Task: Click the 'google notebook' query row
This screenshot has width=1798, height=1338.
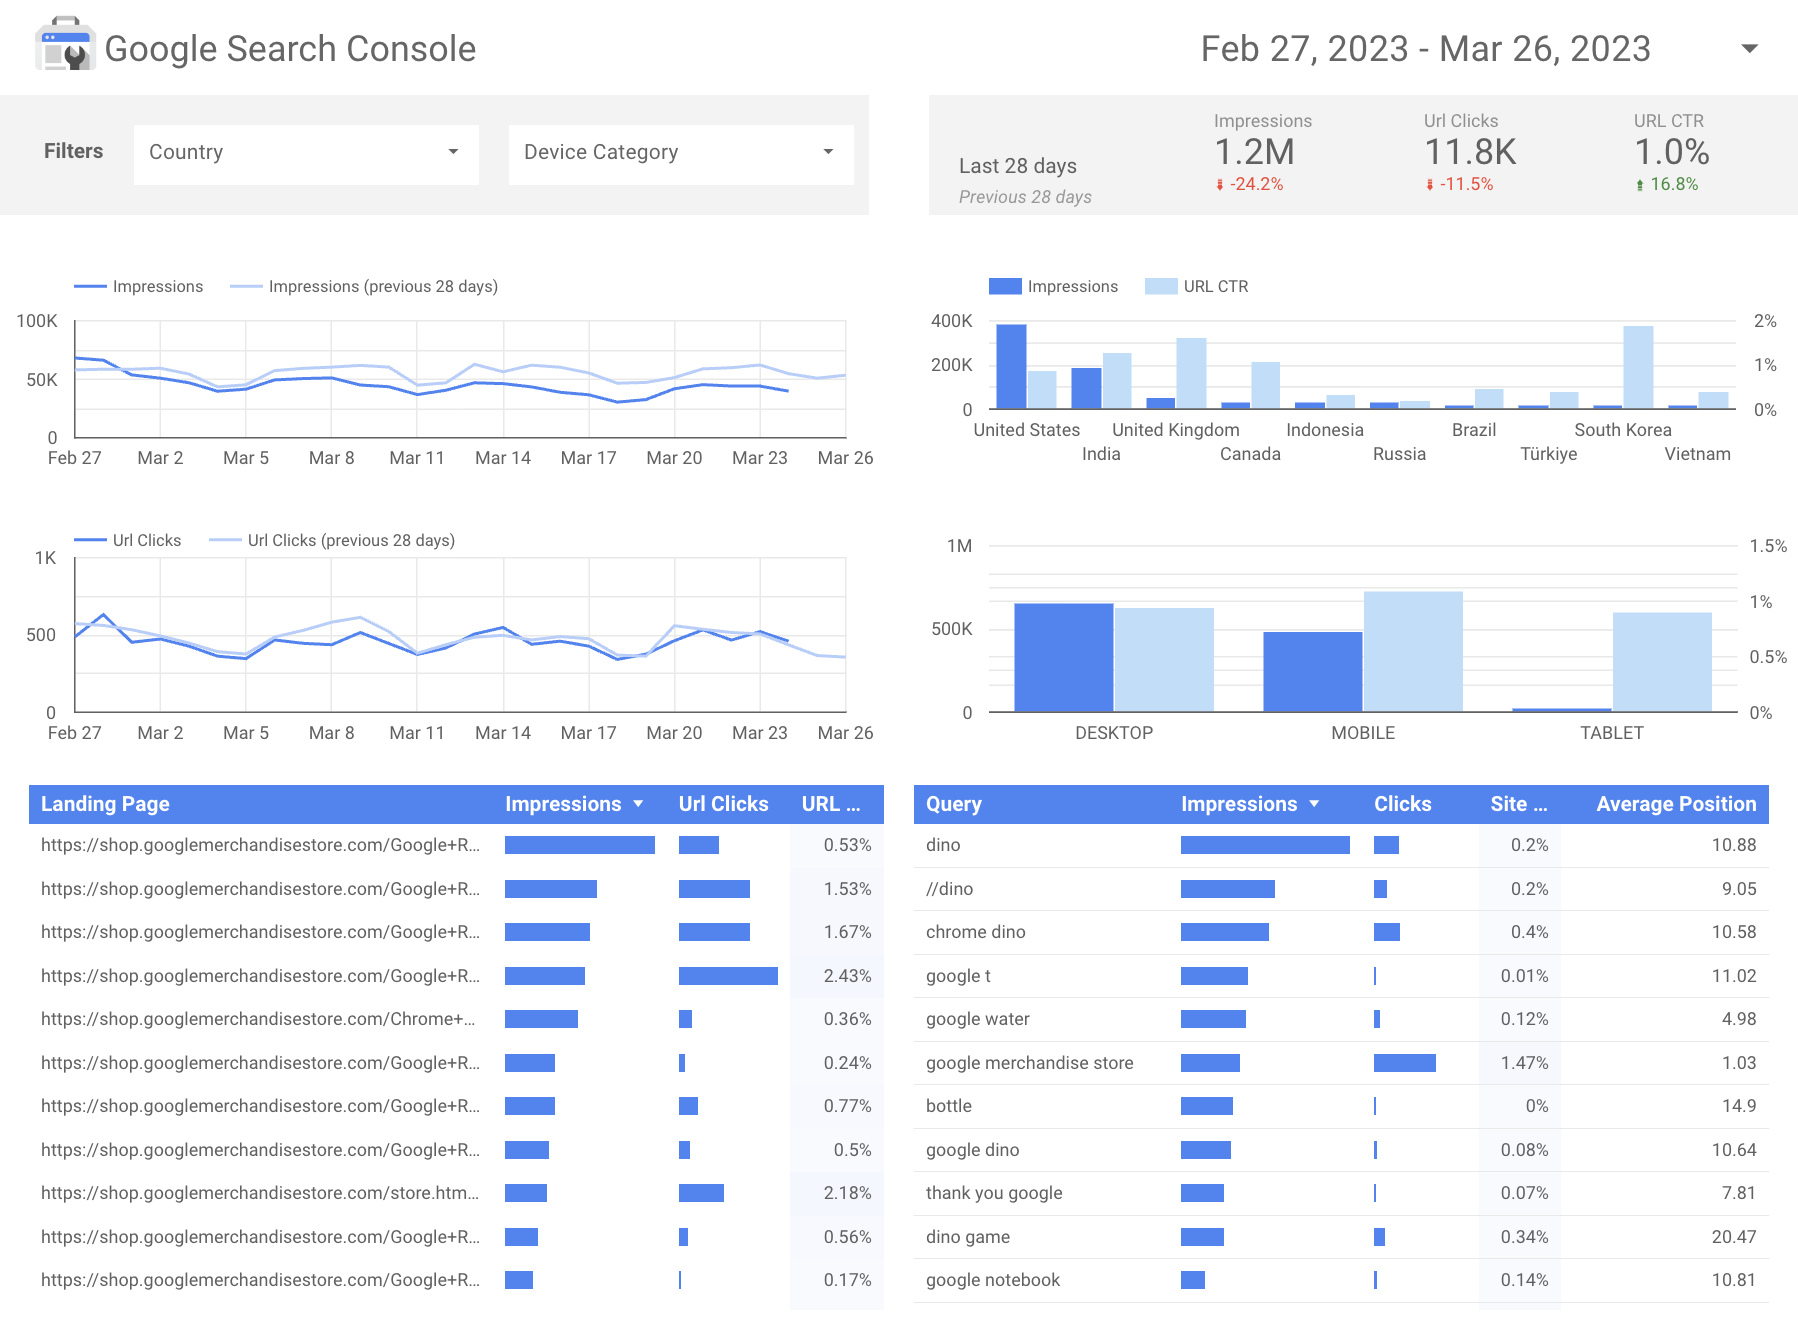Action: click(1341, 1280)
